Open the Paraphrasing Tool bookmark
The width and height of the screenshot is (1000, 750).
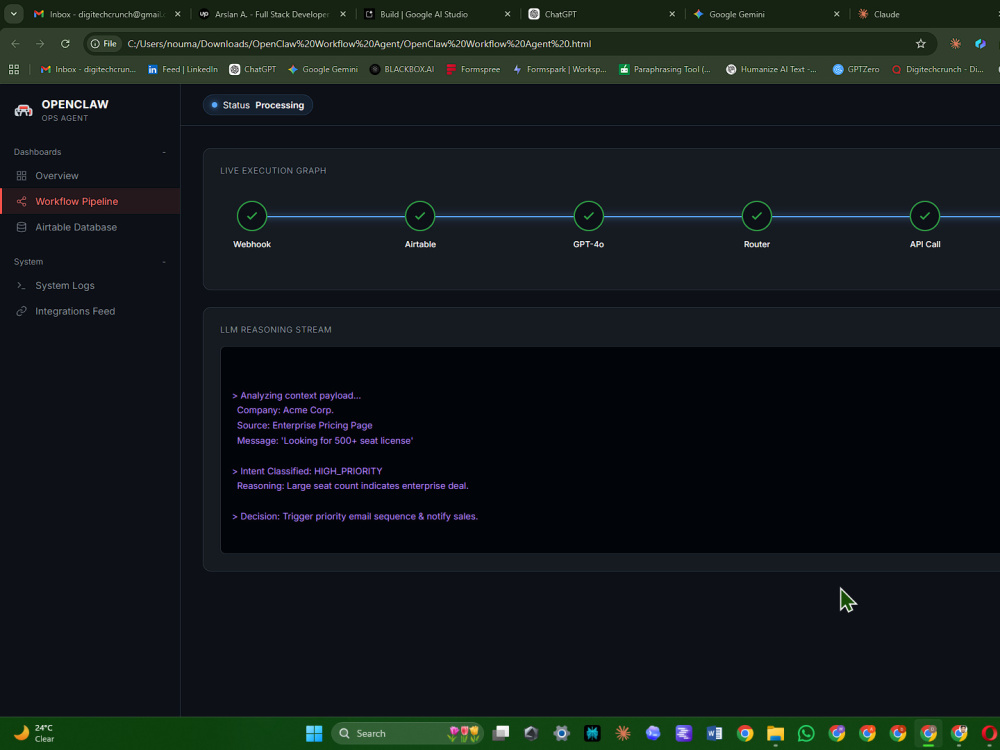(x=664, y=70)
